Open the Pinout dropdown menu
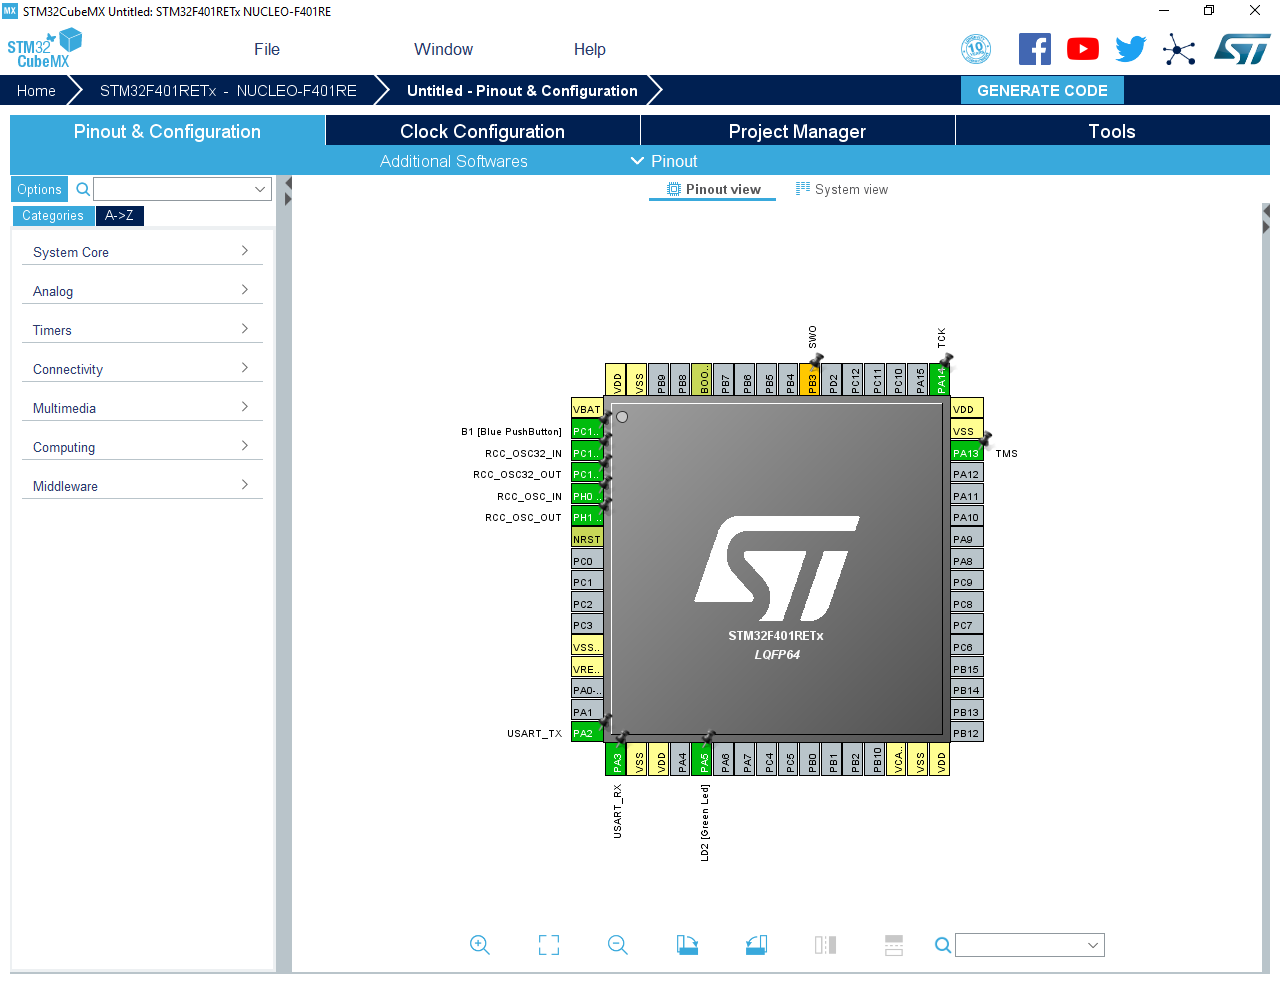The width and height of the screenshot is (1280, 984). pyautogui.click(x=664, y=161)
